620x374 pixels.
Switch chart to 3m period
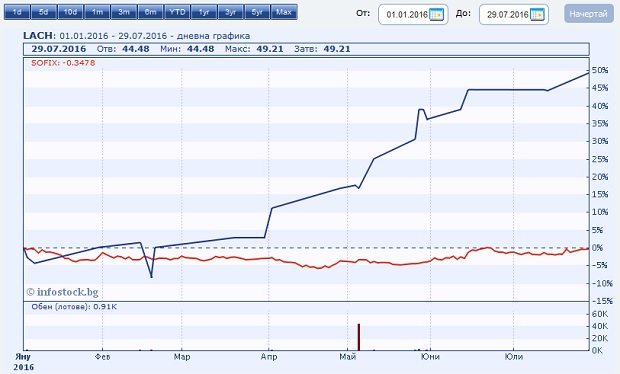click(x=124, y=12)
